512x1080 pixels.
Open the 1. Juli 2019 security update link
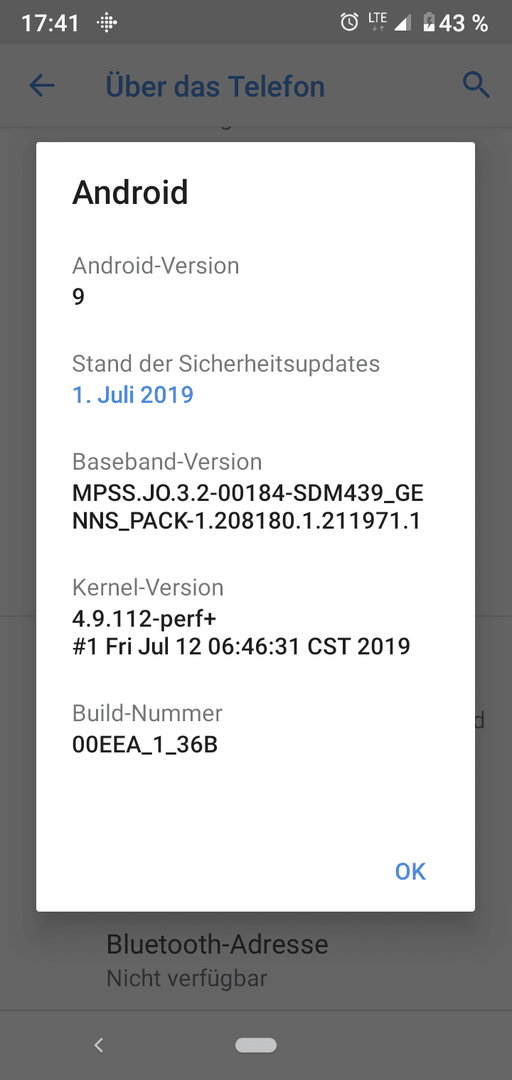point(133,395)
